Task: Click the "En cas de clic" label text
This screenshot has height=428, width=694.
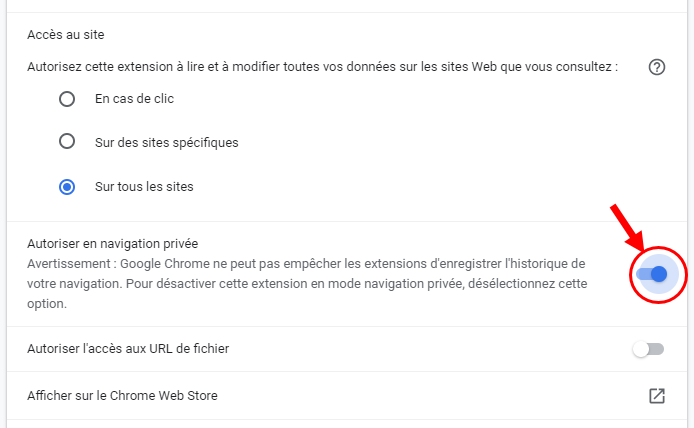Action: 135,99
